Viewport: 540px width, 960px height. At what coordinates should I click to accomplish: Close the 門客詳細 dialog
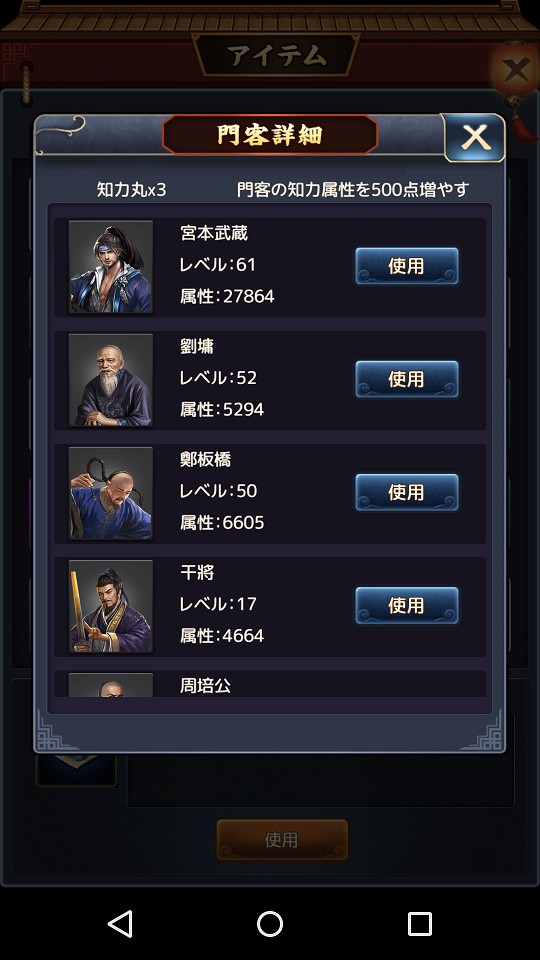pos(474,138)
